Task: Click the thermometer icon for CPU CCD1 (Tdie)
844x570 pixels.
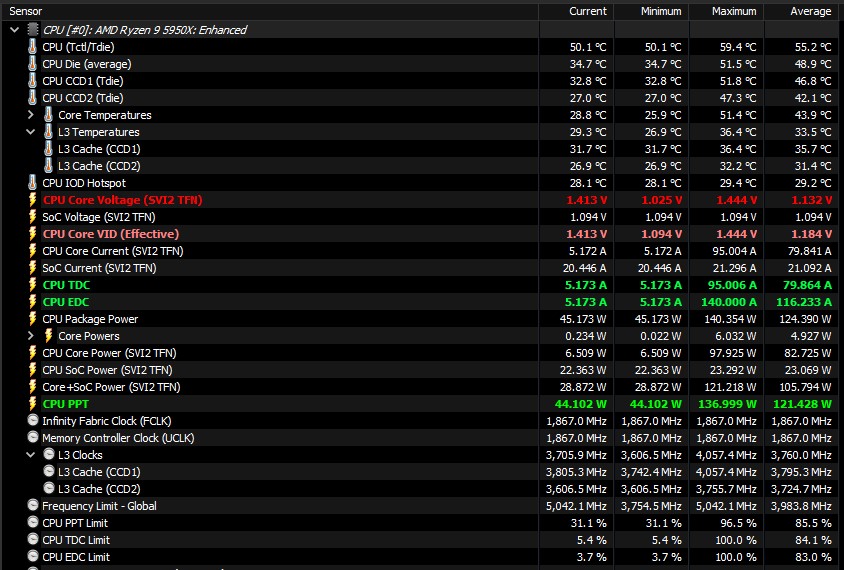Action: point(32,81)
